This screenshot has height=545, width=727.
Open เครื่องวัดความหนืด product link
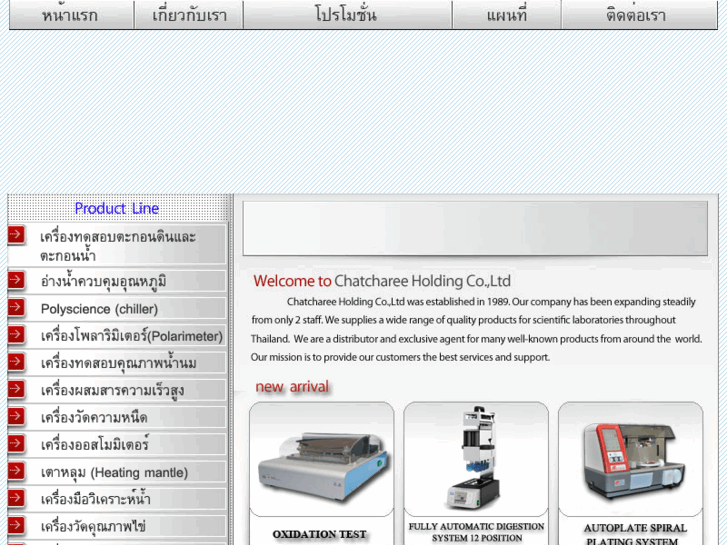coord(94,417)
